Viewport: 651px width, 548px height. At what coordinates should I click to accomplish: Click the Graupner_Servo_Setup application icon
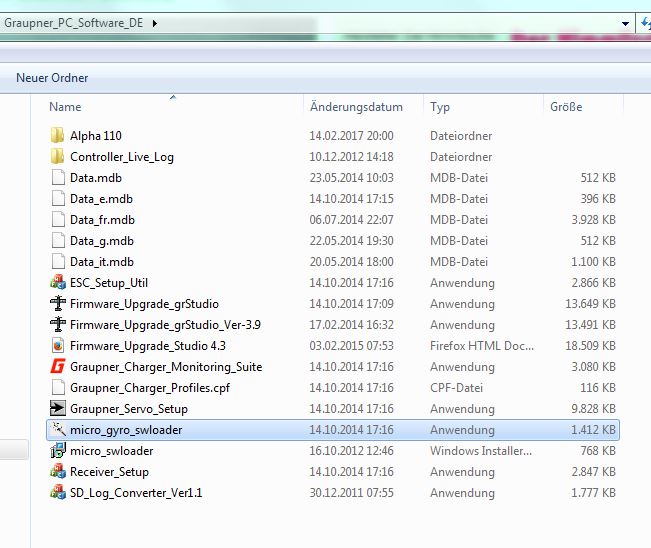coord(57,409)
